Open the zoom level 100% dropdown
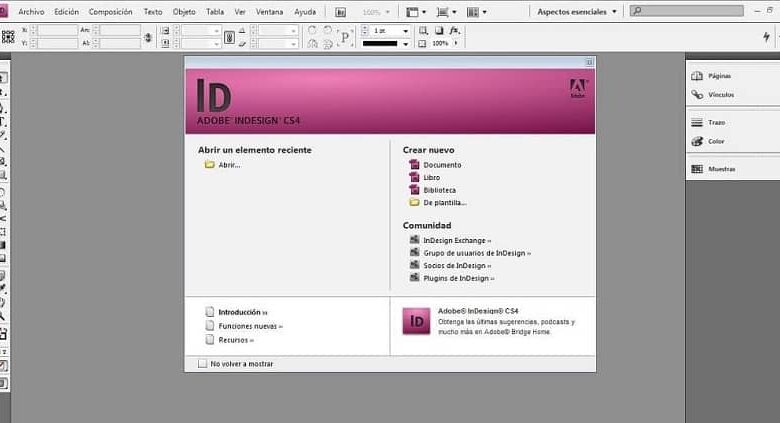The image size is (780, 423). point(376,12)
